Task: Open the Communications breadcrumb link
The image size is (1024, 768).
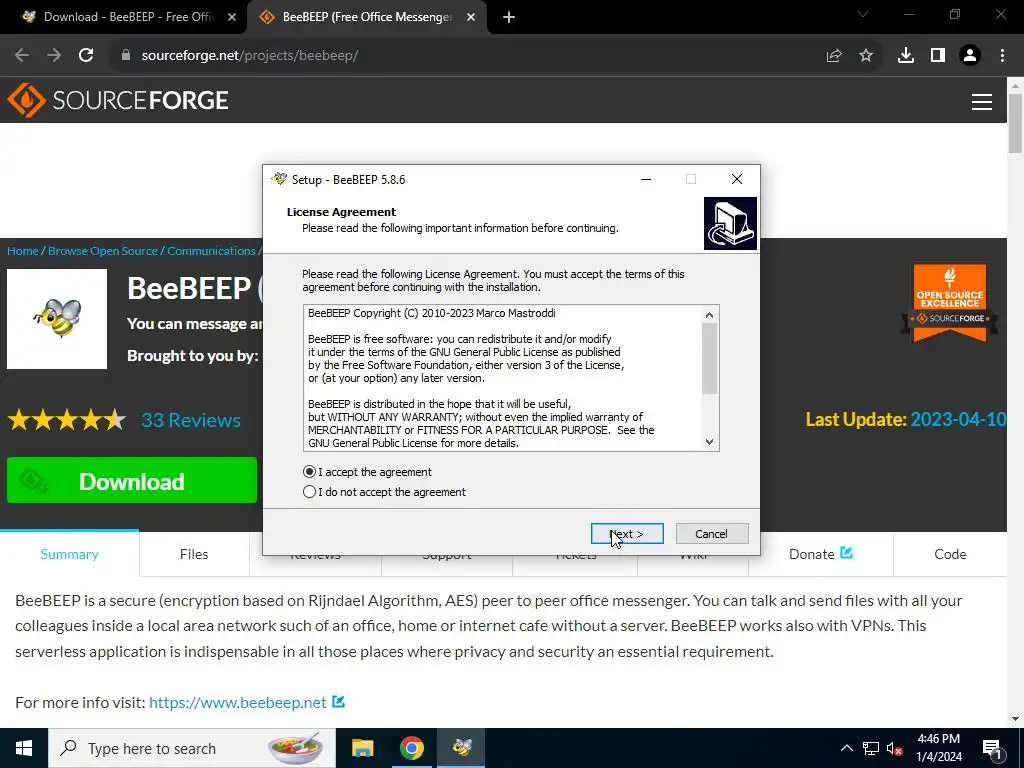Action: pos(211,251)
